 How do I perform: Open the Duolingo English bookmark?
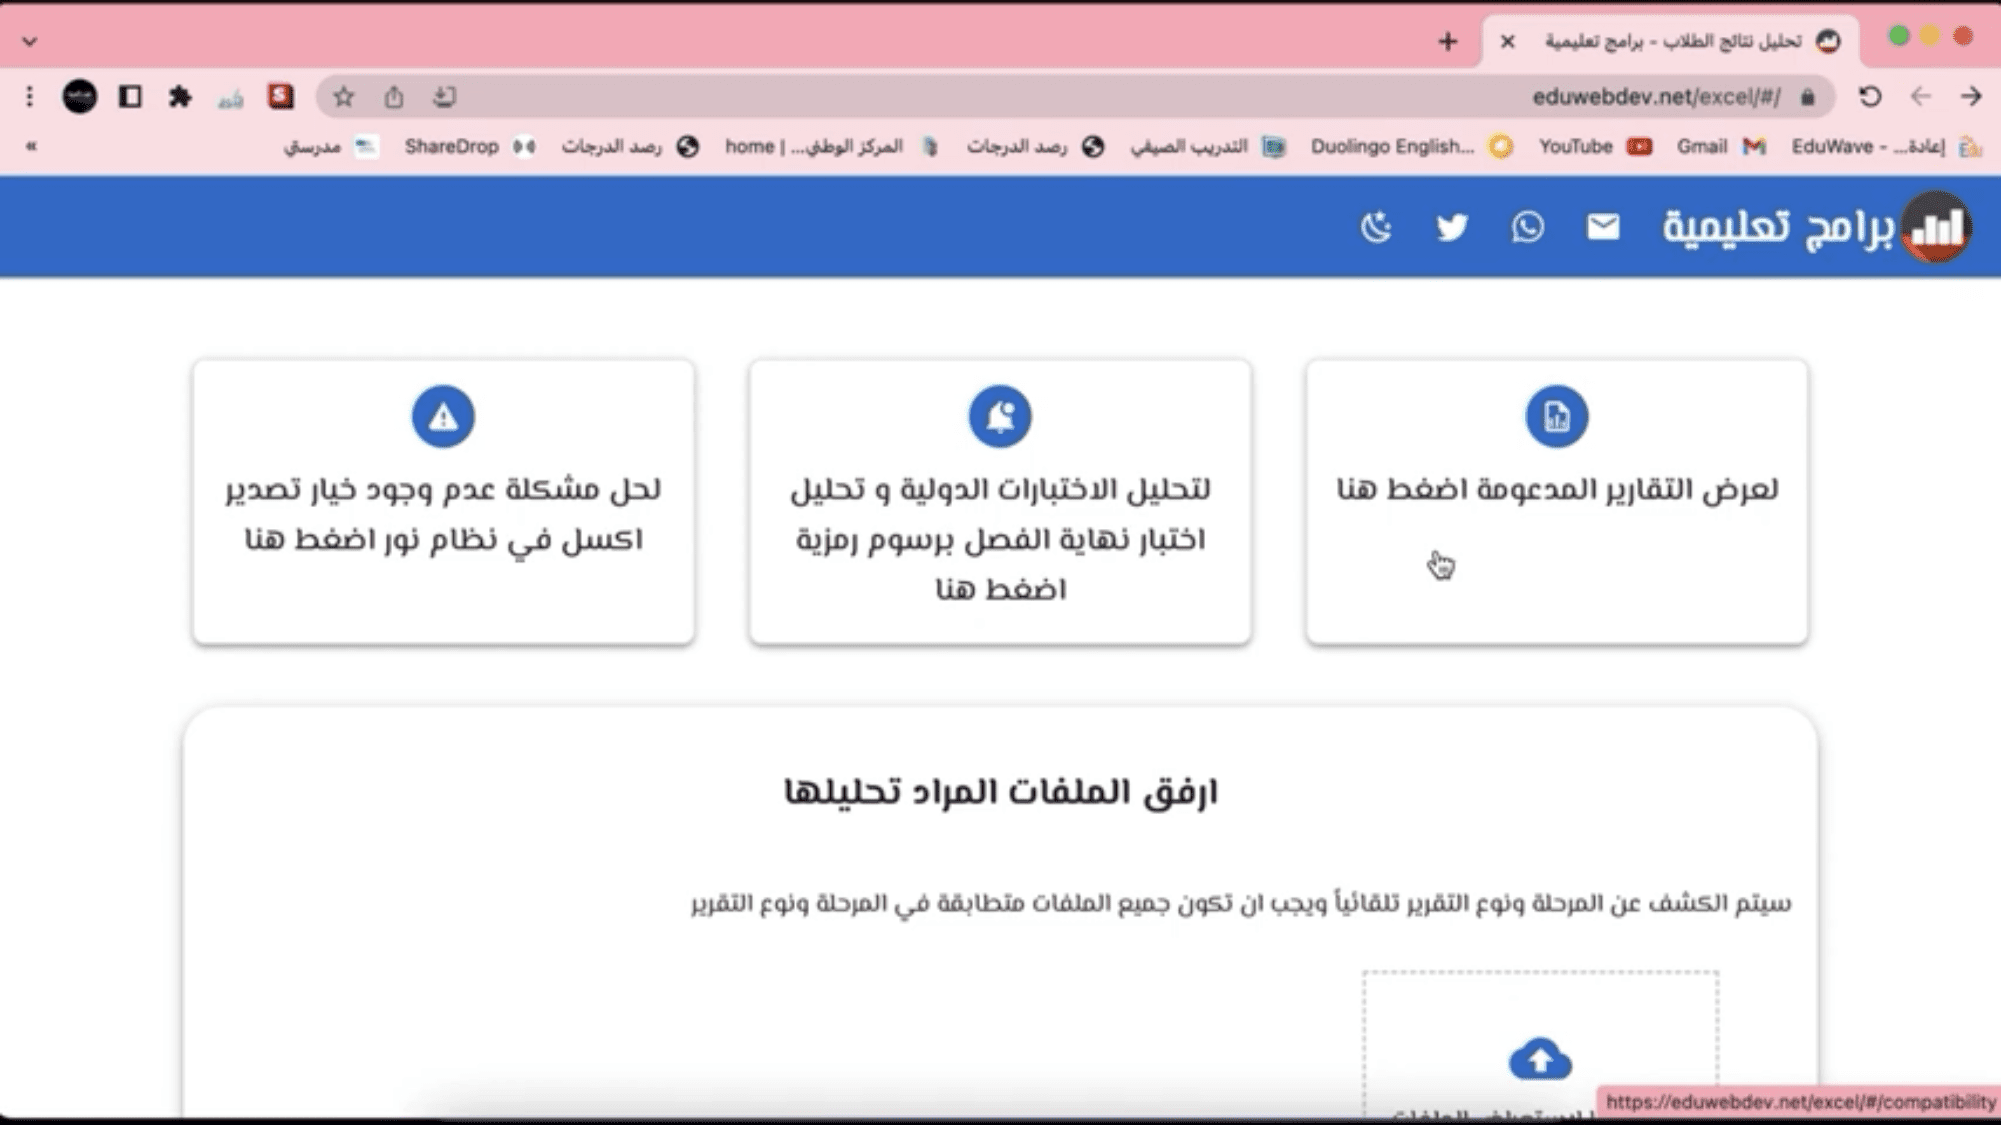[x=1410, y=146]
